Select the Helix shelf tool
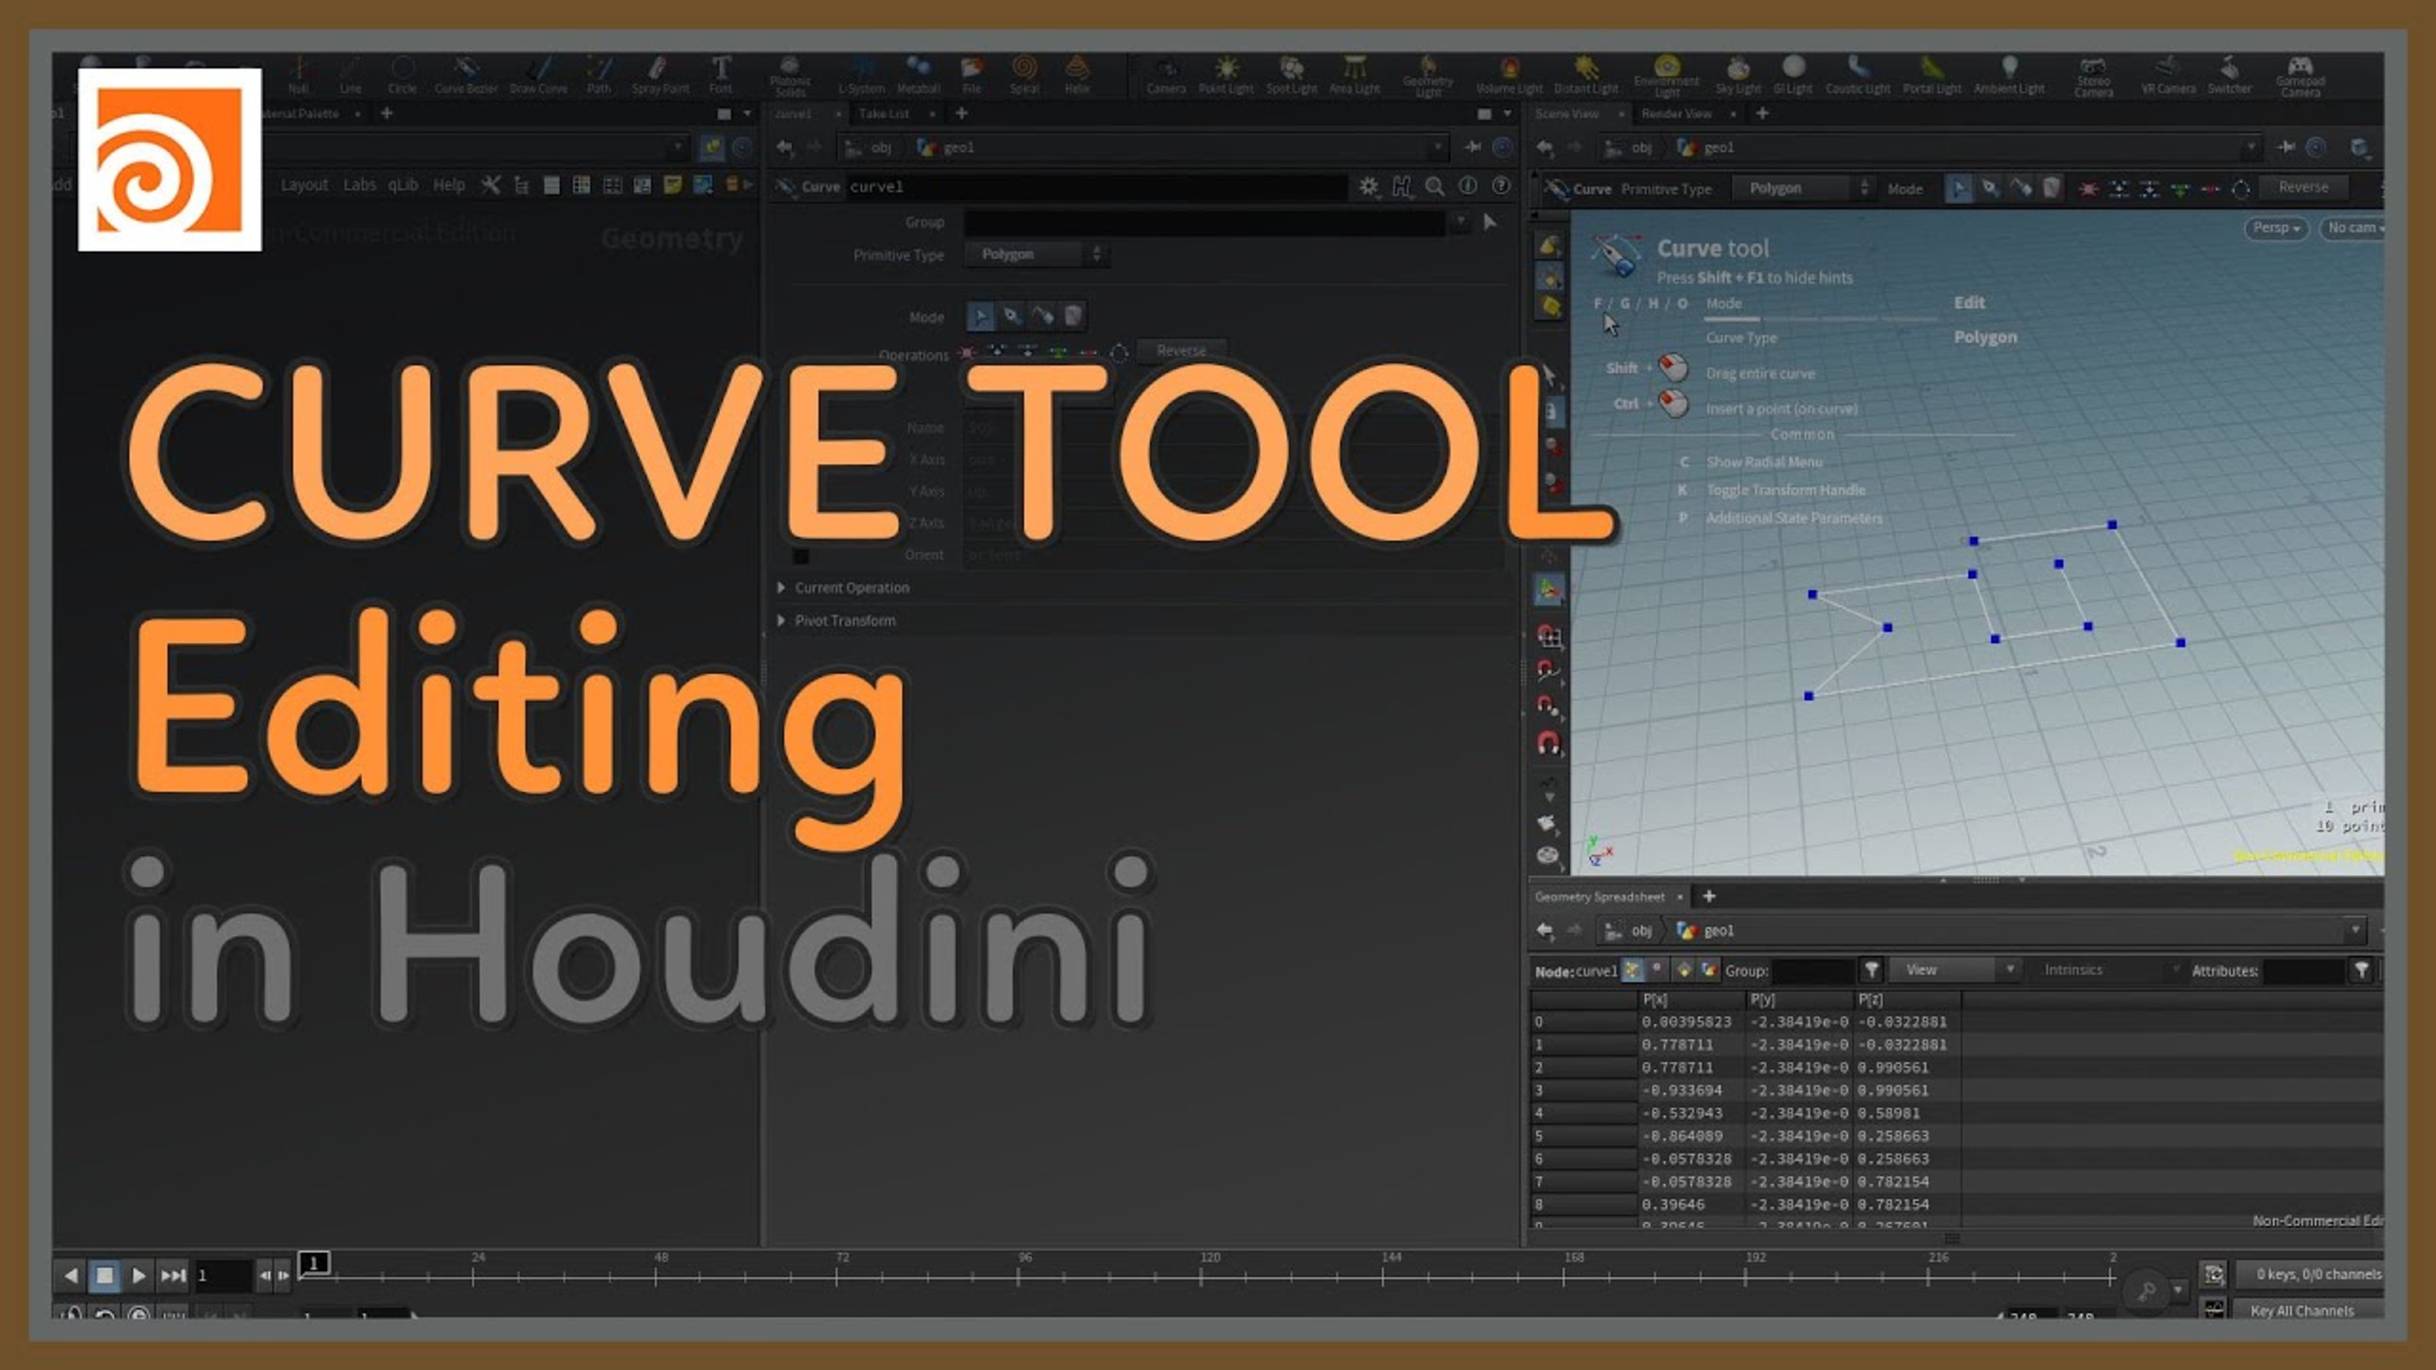The height and width of the screenshot is (1370, 2436). click(1078, 74)
